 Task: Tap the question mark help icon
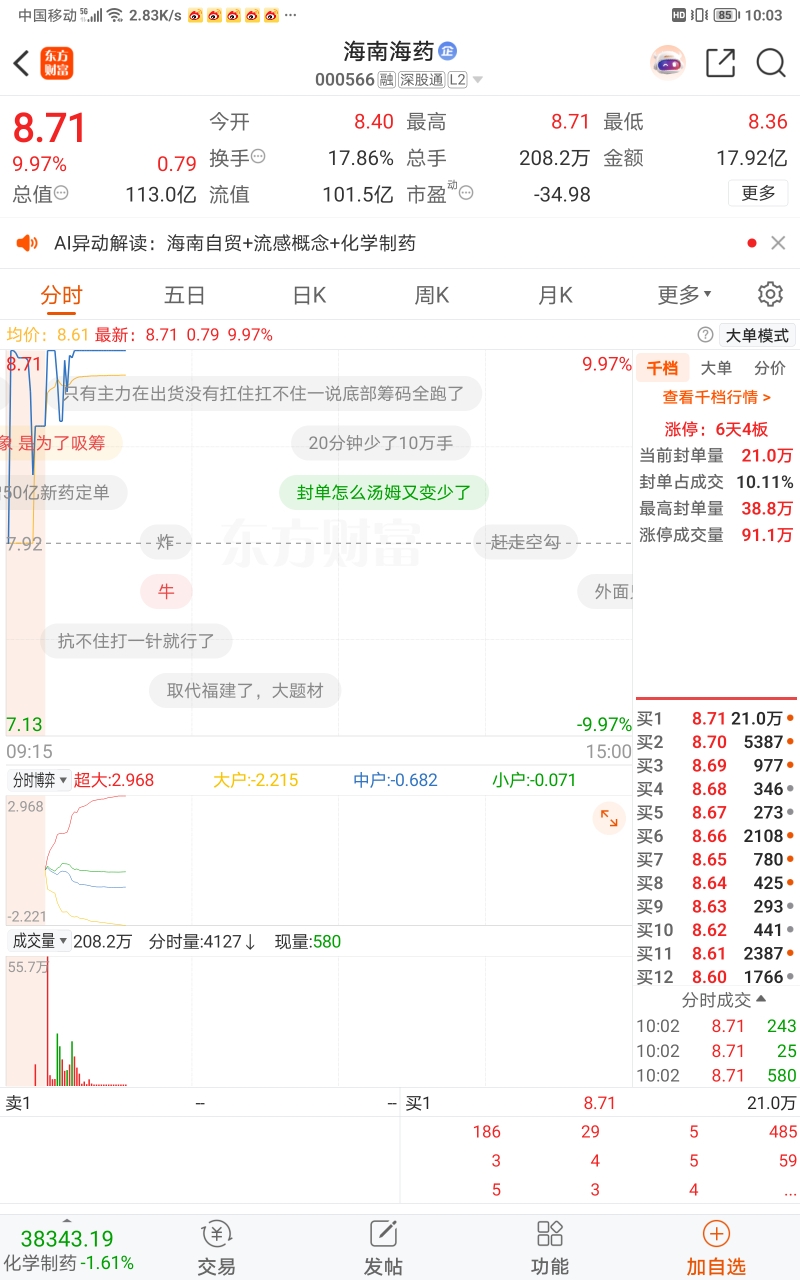point(705,335)
